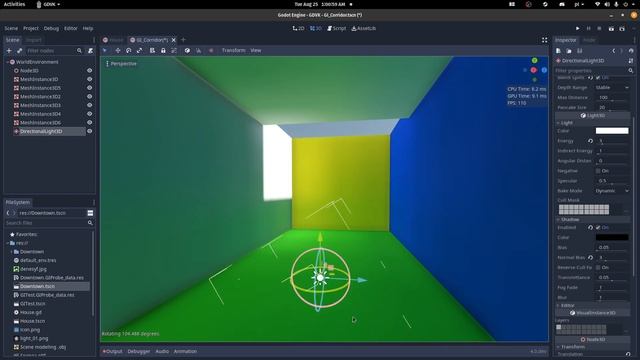Screen dimensions: 640x360
Task: Stop the running scene
Action: click(x=599, y=29)
